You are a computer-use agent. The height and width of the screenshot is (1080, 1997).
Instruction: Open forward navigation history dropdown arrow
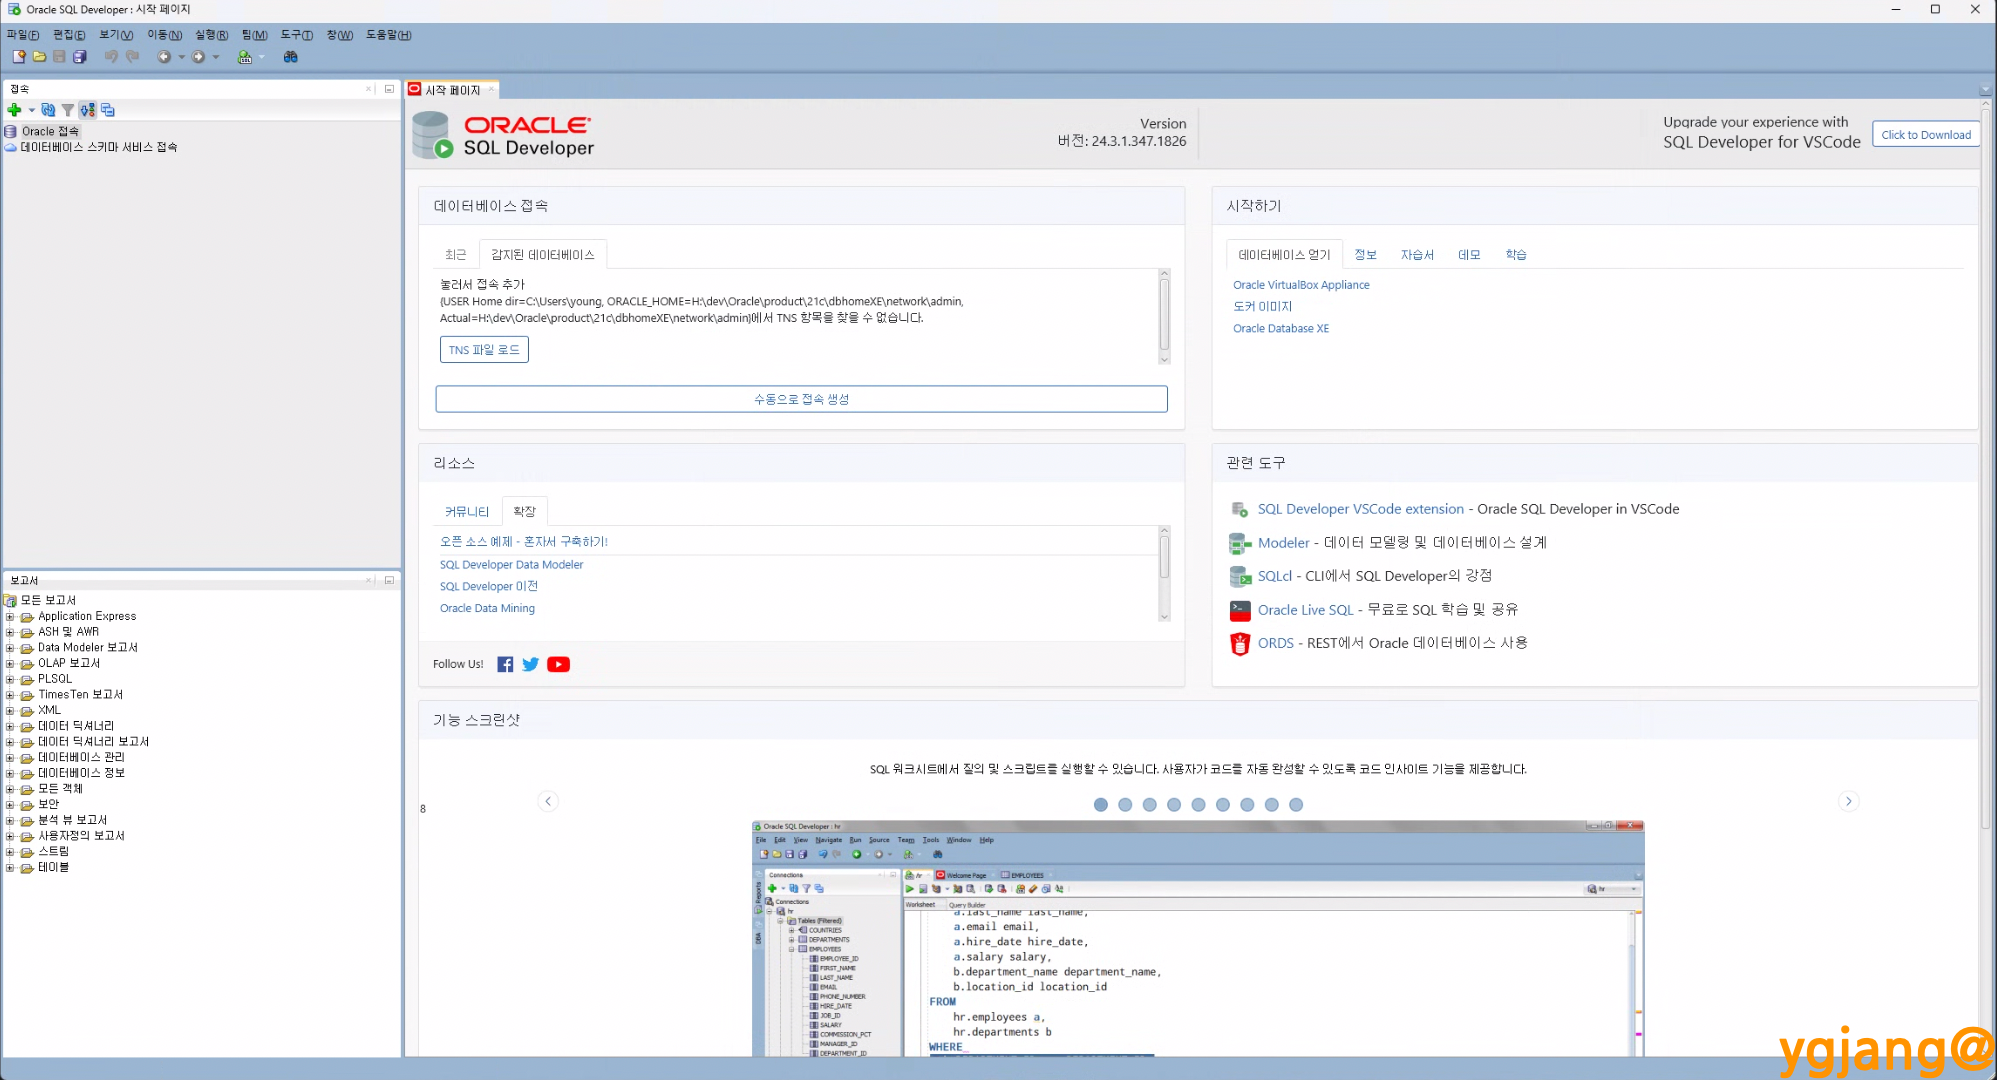215,57
